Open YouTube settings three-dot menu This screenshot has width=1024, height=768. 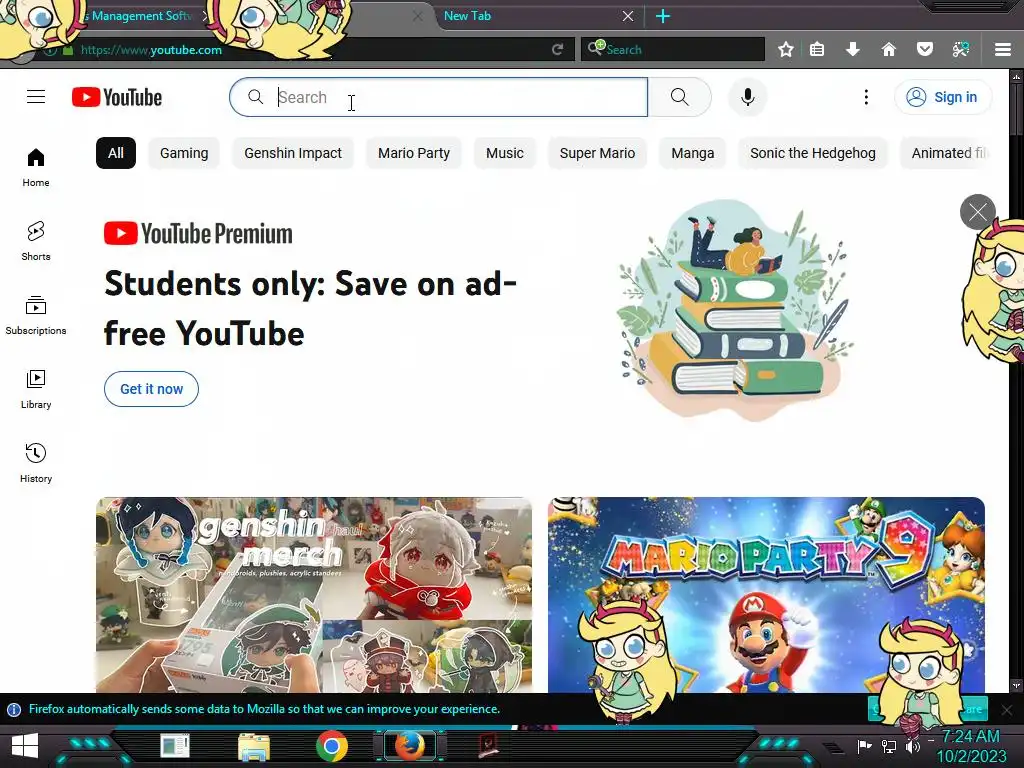(x=866, y=97)
